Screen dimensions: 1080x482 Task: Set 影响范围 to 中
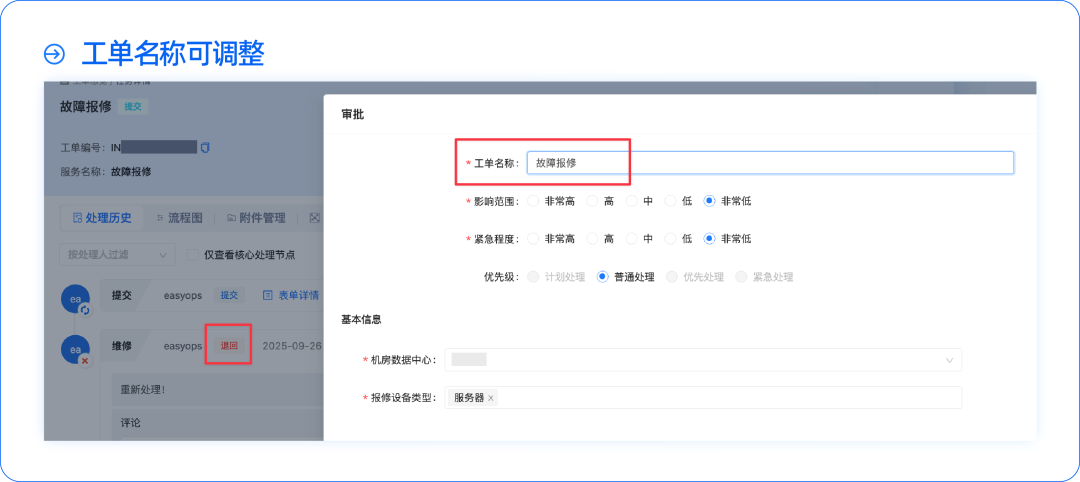click(632, 201)
